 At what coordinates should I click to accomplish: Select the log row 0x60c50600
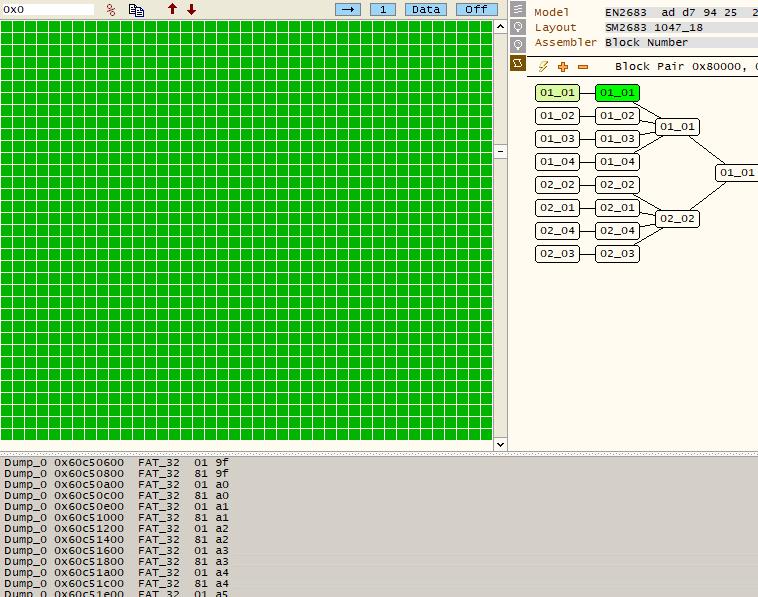[x=116, y=463]
